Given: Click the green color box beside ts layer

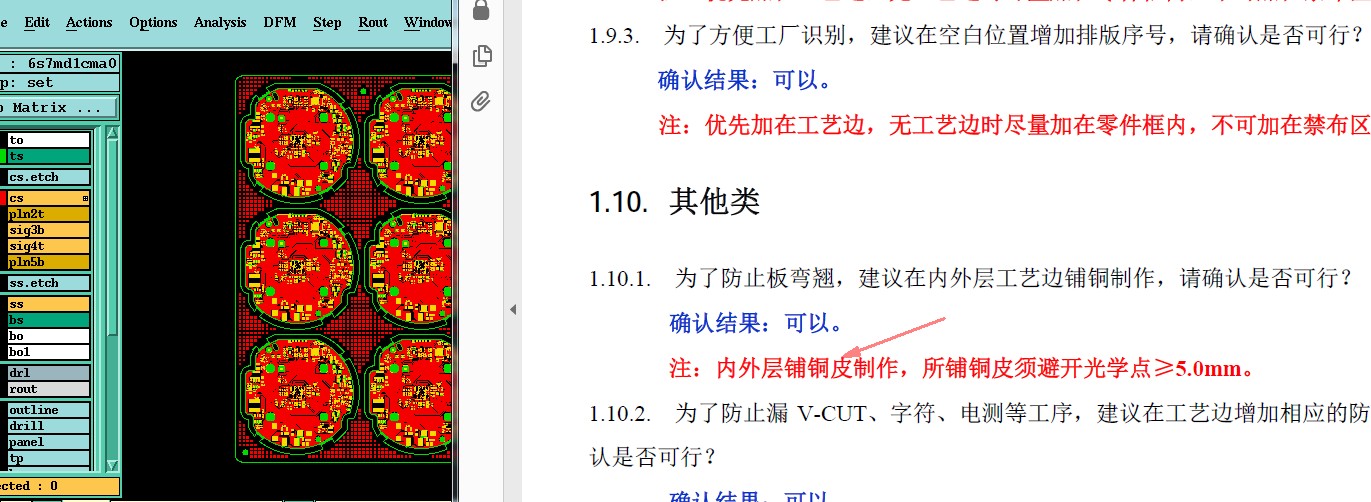Looking at the screenshot, I should (3, 156).
